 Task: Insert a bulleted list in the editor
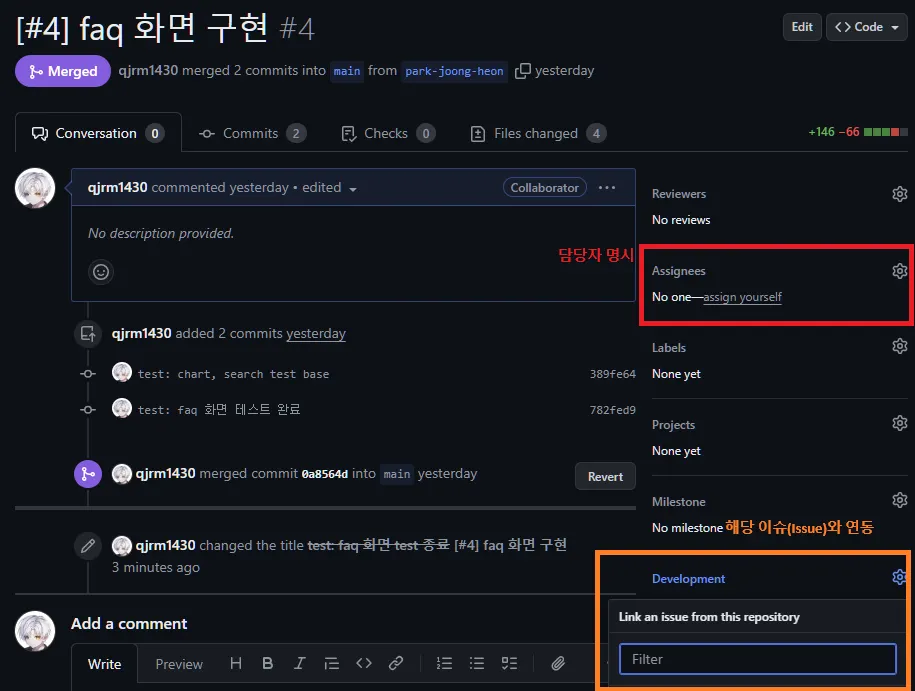477,663
